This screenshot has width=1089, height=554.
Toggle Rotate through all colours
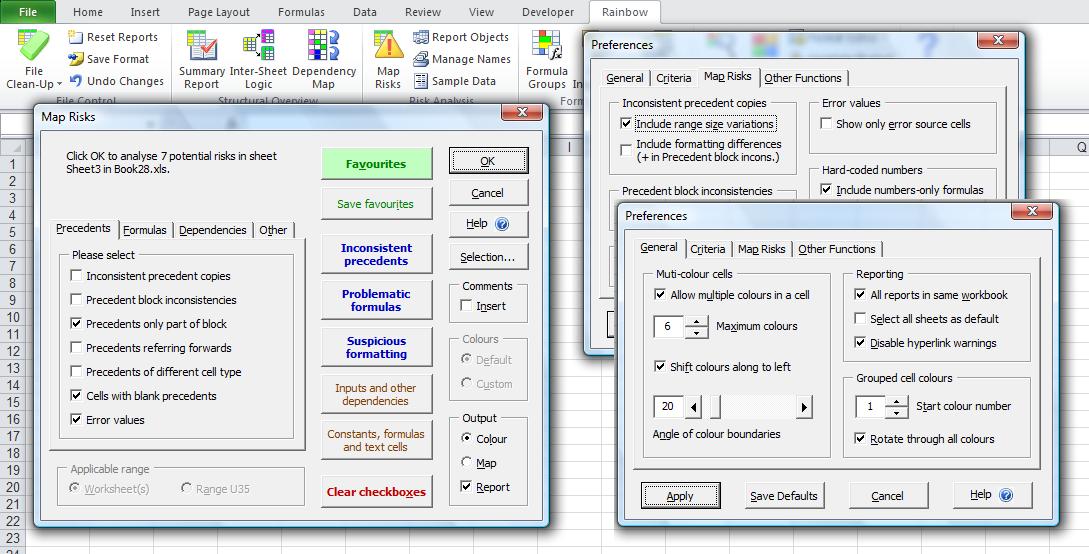[860, 439]
